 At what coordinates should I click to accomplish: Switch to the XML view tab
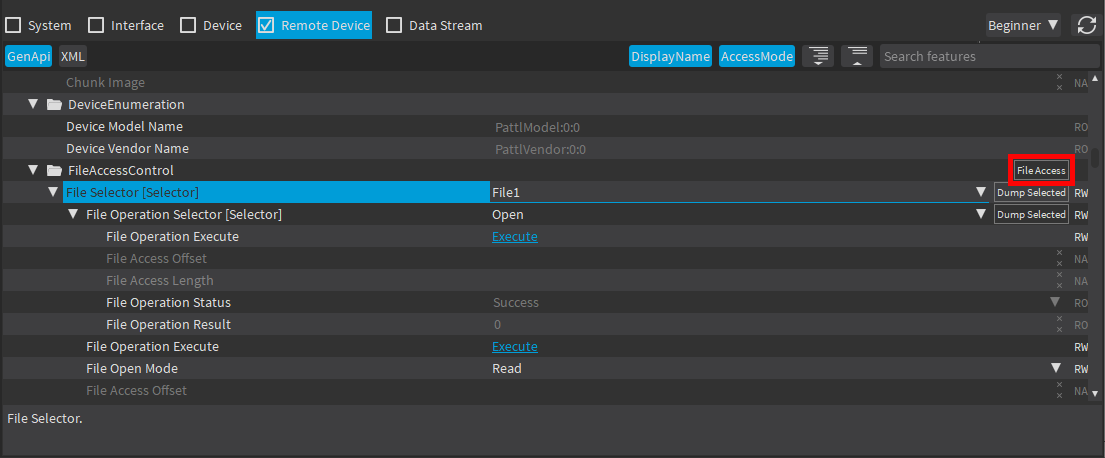point(72,57)
